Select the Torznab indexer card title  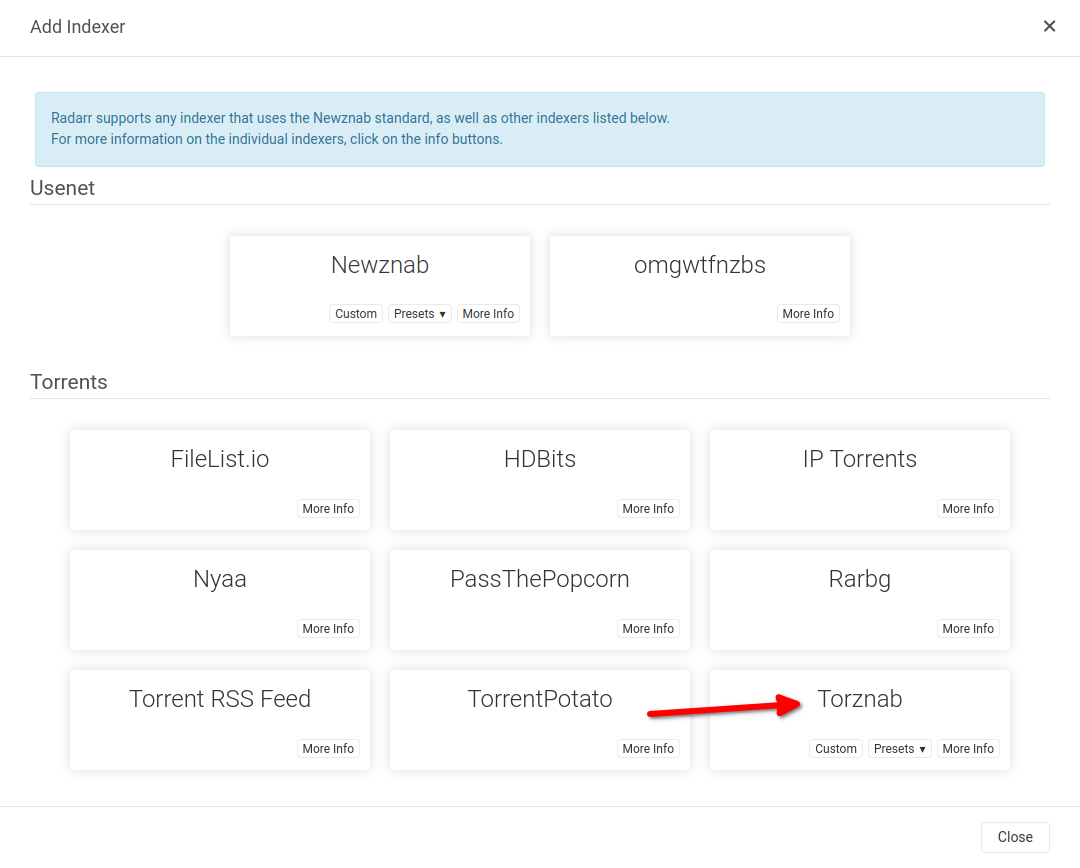coord(860,699)
